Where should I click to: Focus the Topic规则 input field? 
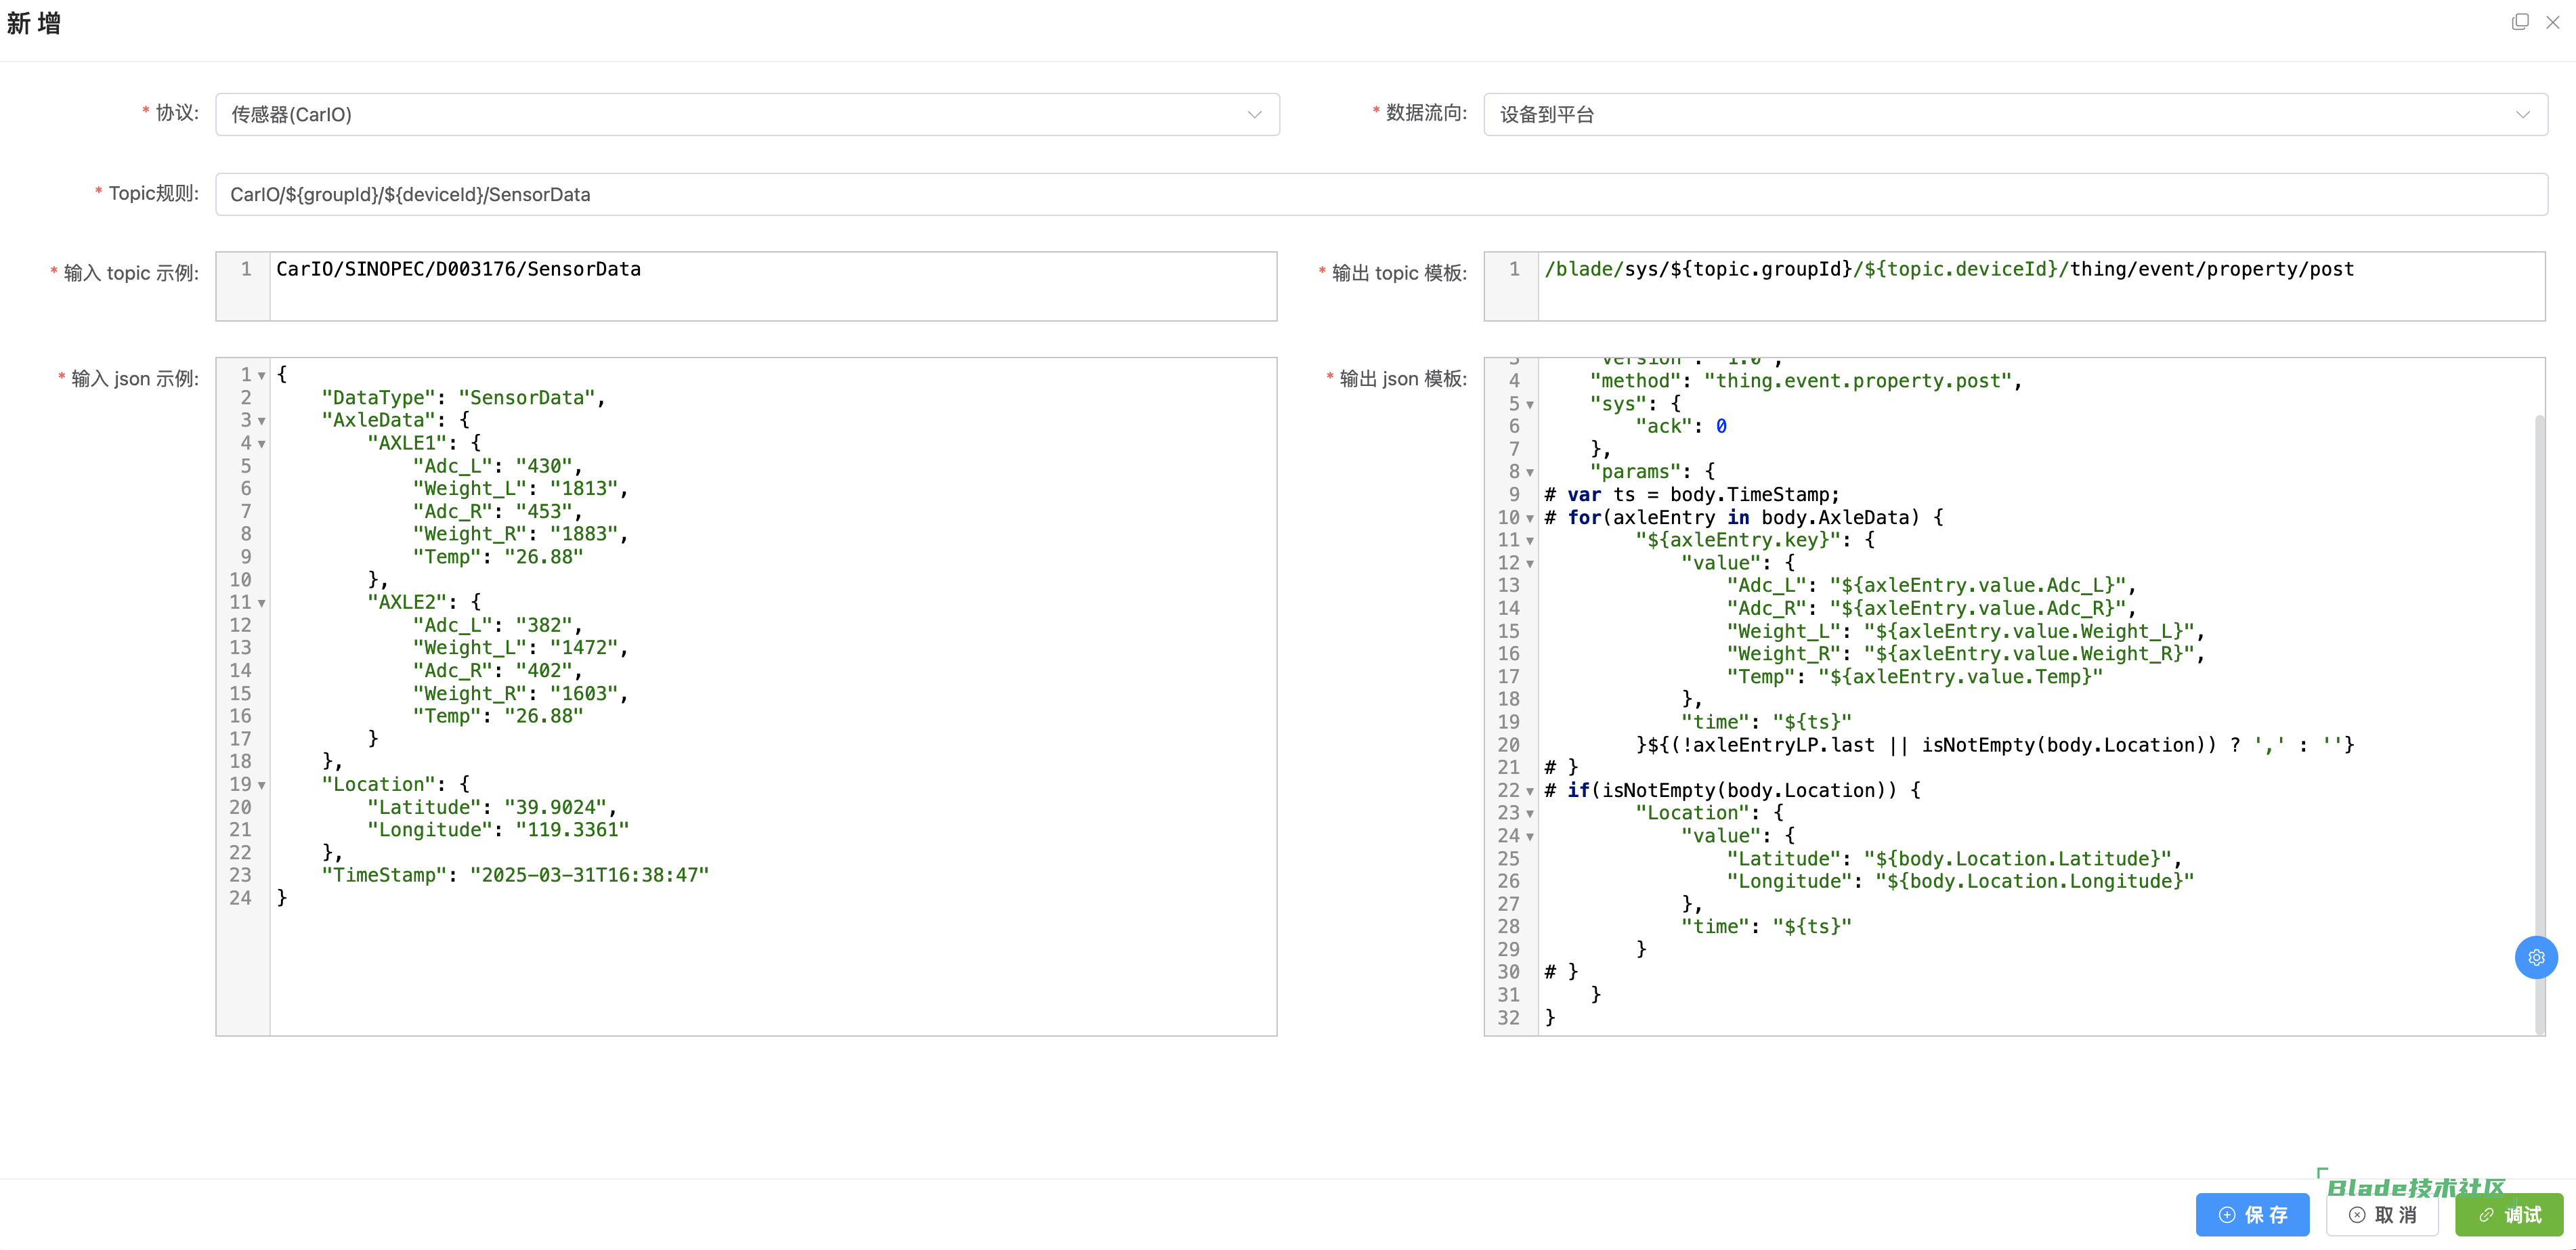(x=1381, y=194)
